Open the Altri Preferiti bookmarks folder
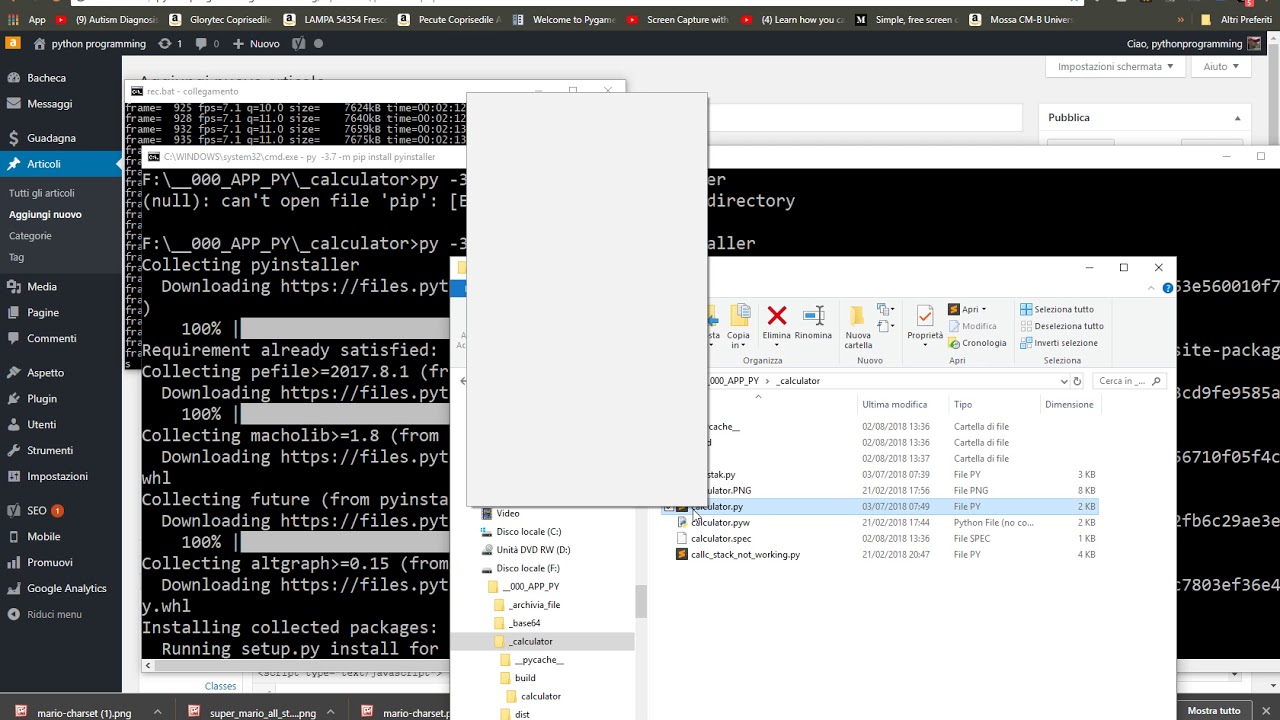1280x720 pixels. (1236, 19)
